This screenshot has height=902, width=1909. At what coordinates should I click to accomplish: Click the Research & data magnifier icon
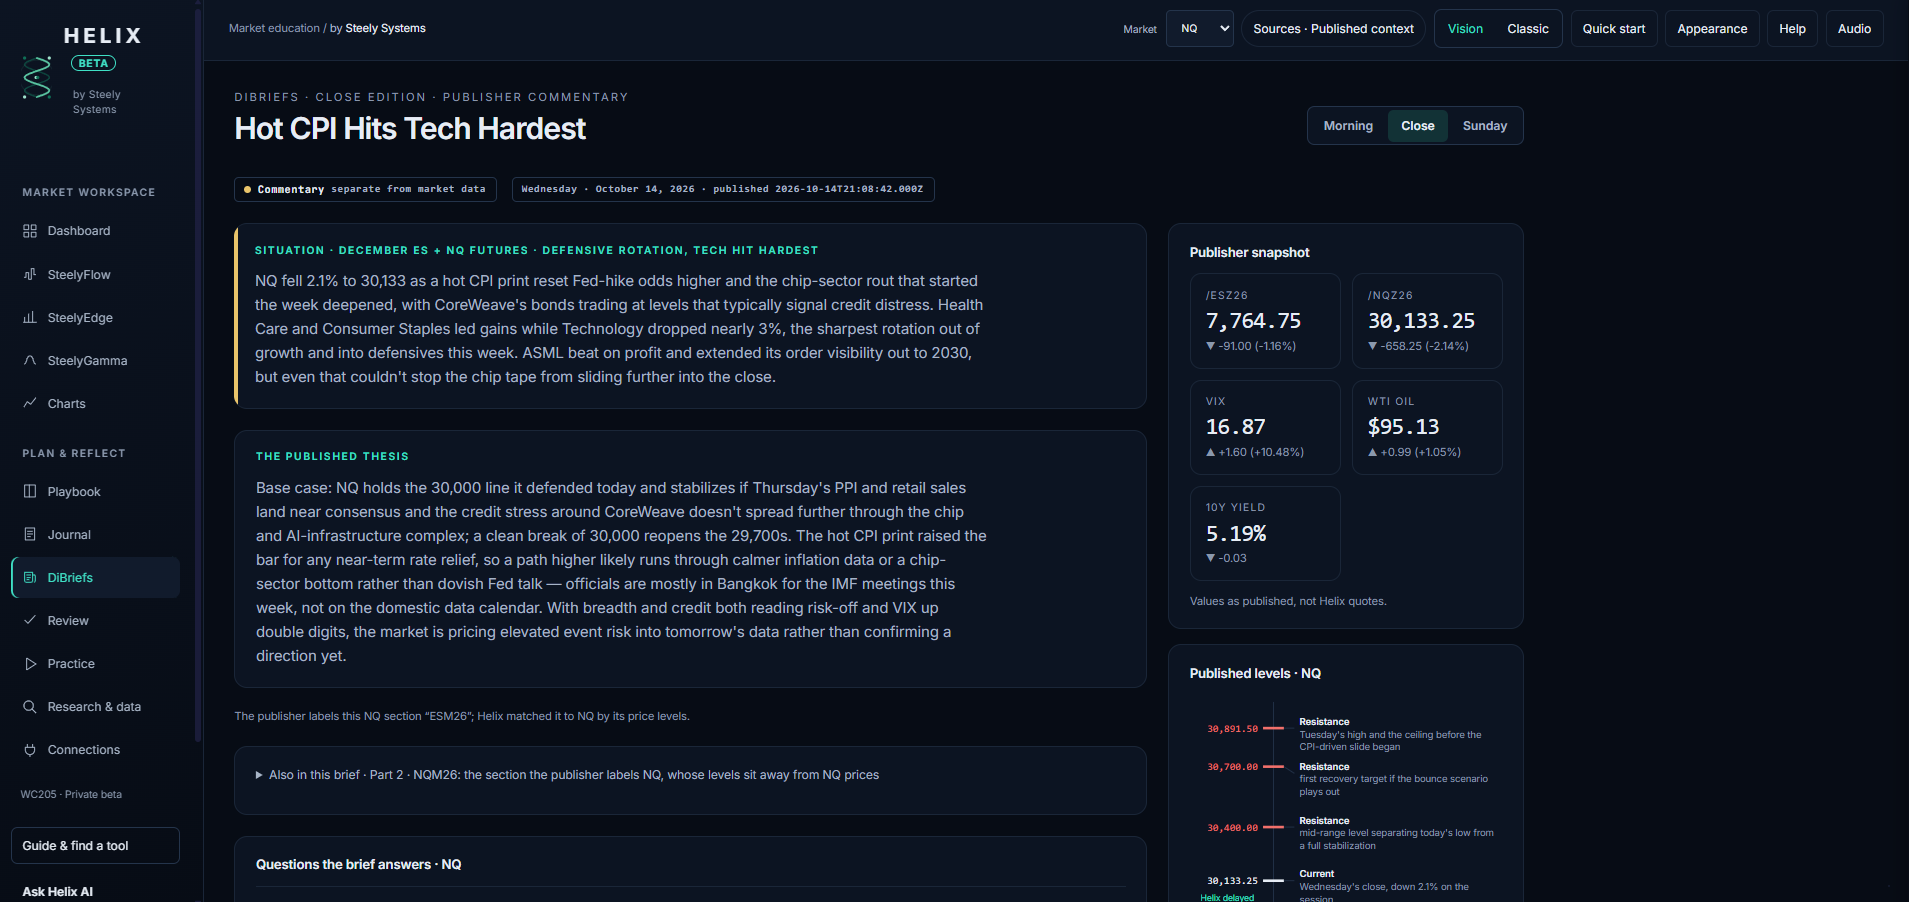30,706
